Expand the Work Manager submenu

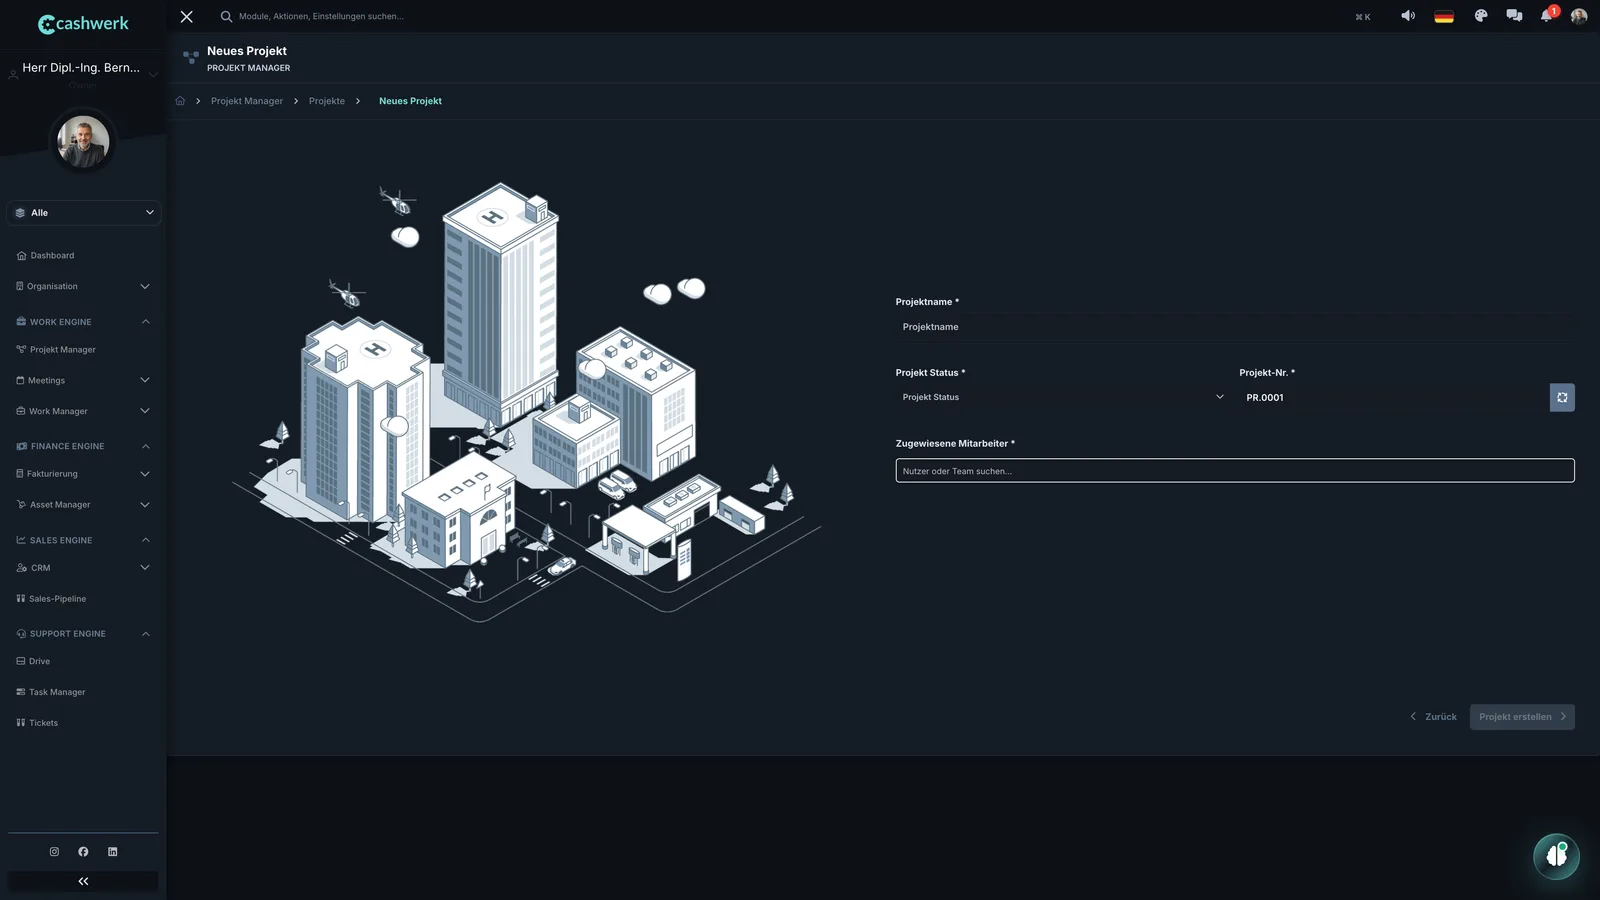(83, 411)
